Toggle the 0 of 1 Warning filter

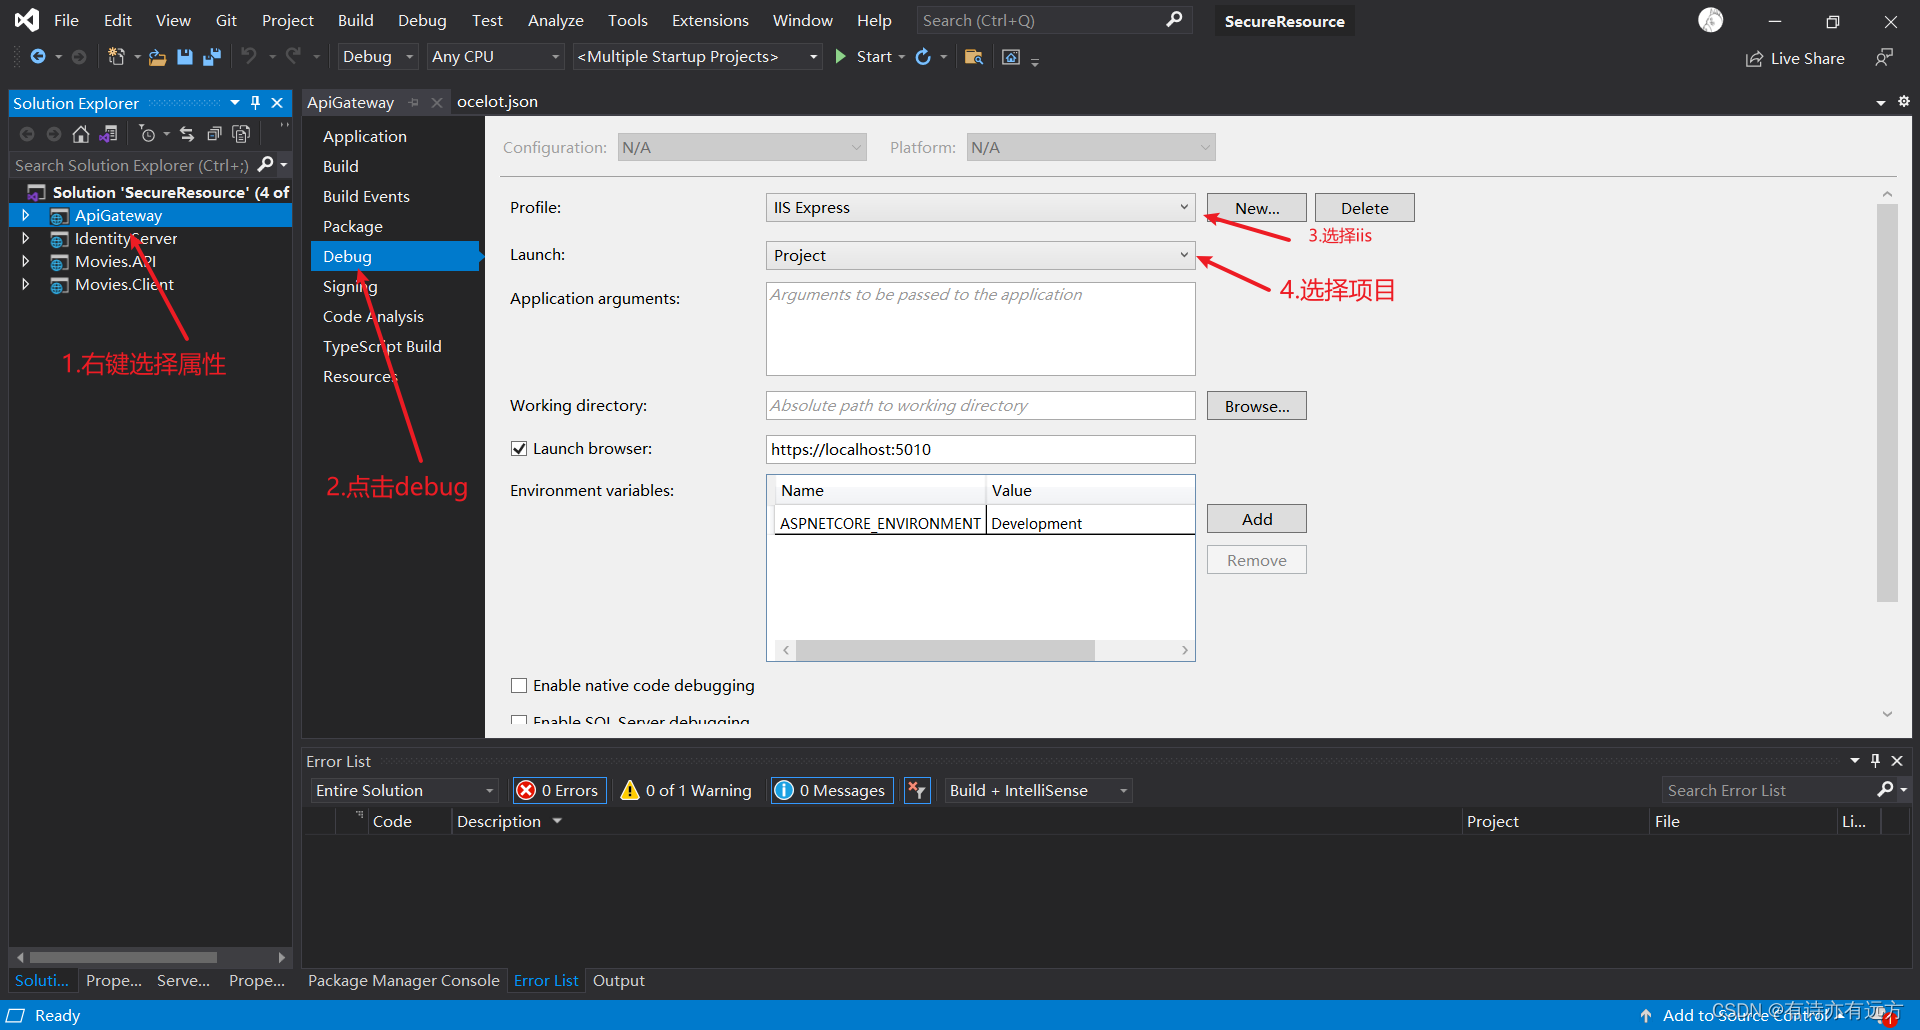pyautogui.click(x=687, y=791)
